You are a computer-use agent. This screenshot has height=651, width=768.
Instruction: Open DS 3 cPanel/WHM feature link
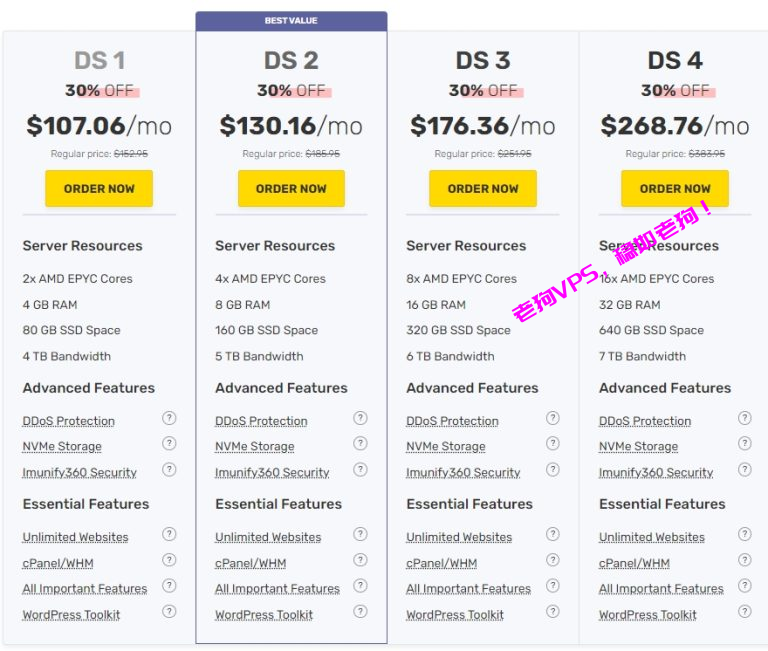click(441, 563)
